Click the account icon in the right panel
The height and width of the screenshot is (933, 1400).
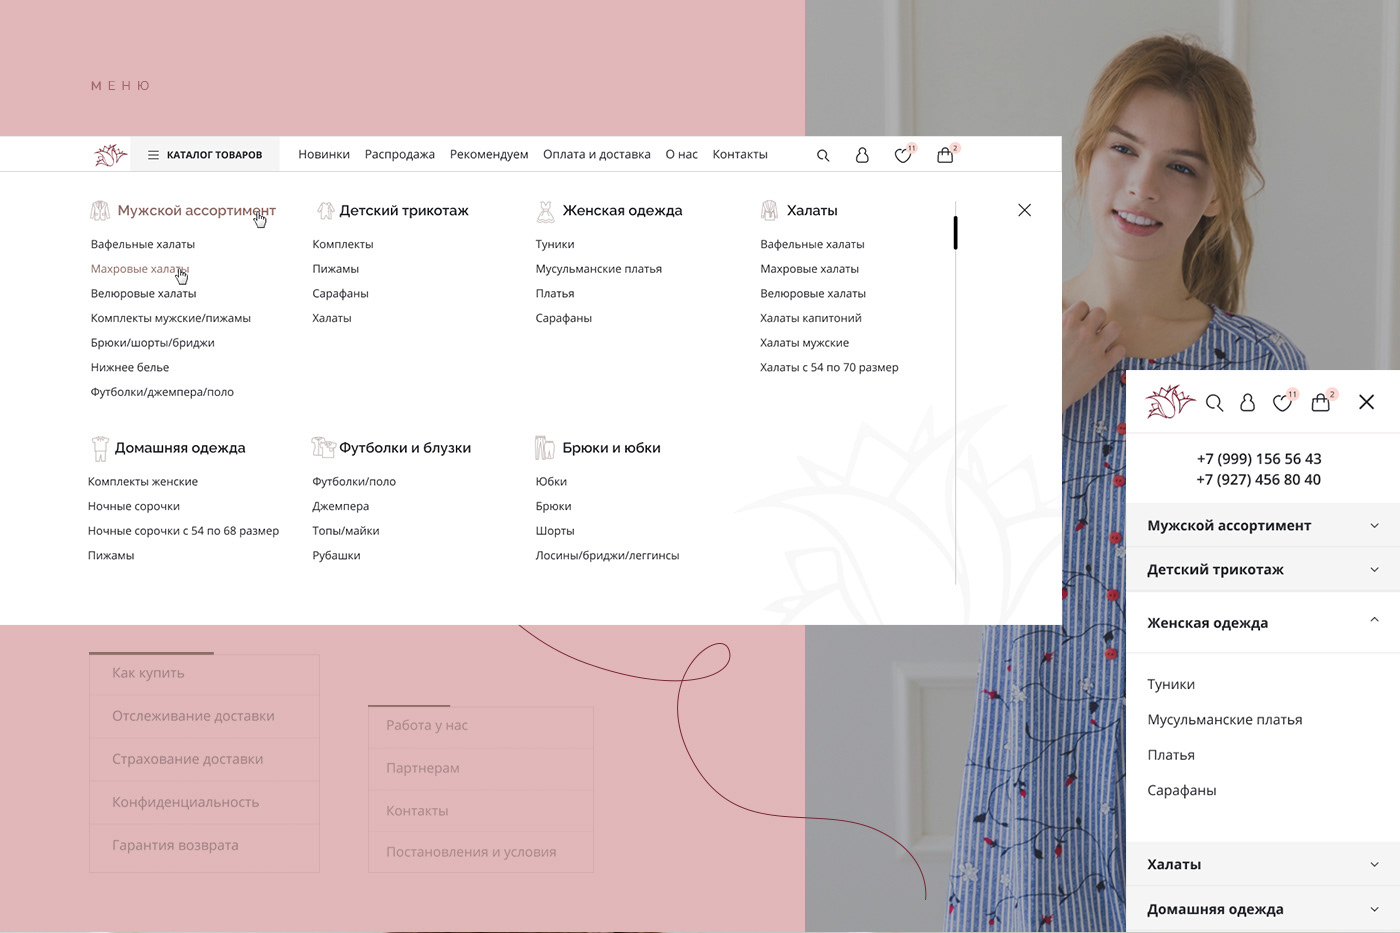pos(1248,403)
